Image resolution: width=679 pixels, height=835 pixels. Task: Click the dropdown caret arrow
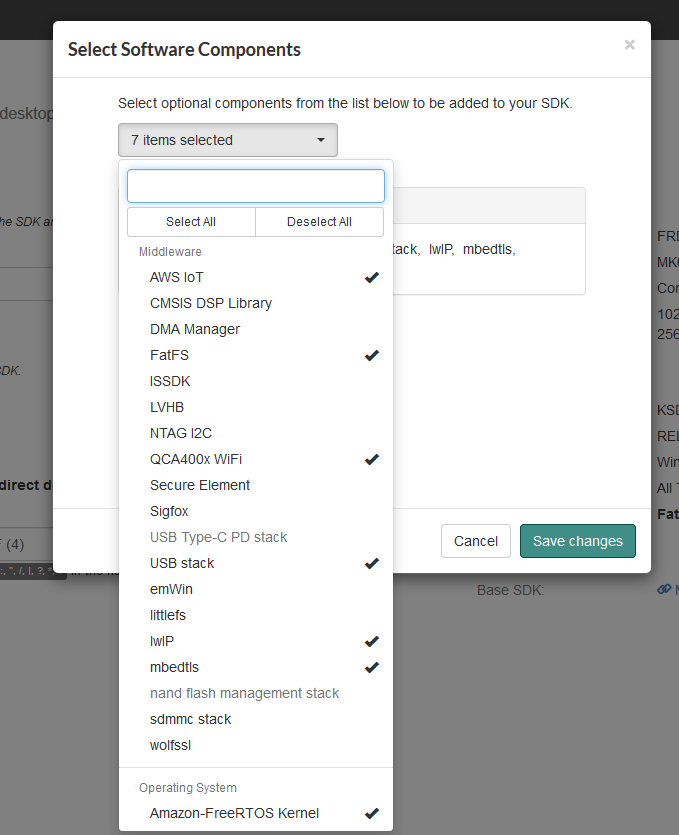[321, 141]
